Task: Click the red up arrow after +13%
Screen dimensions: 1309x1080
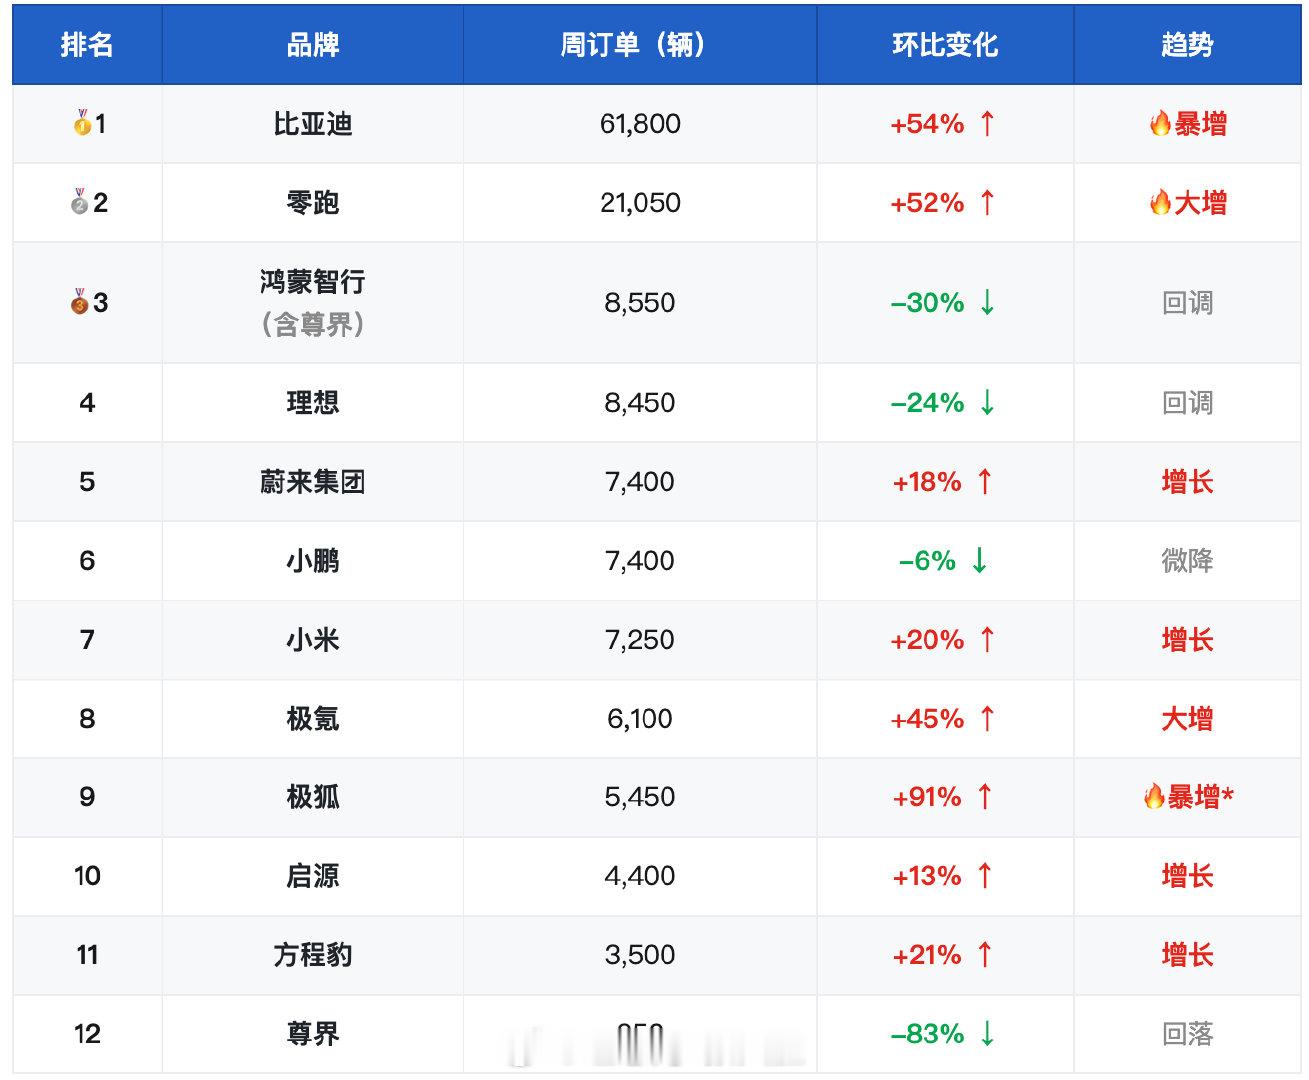Action: tap(984, 875)
